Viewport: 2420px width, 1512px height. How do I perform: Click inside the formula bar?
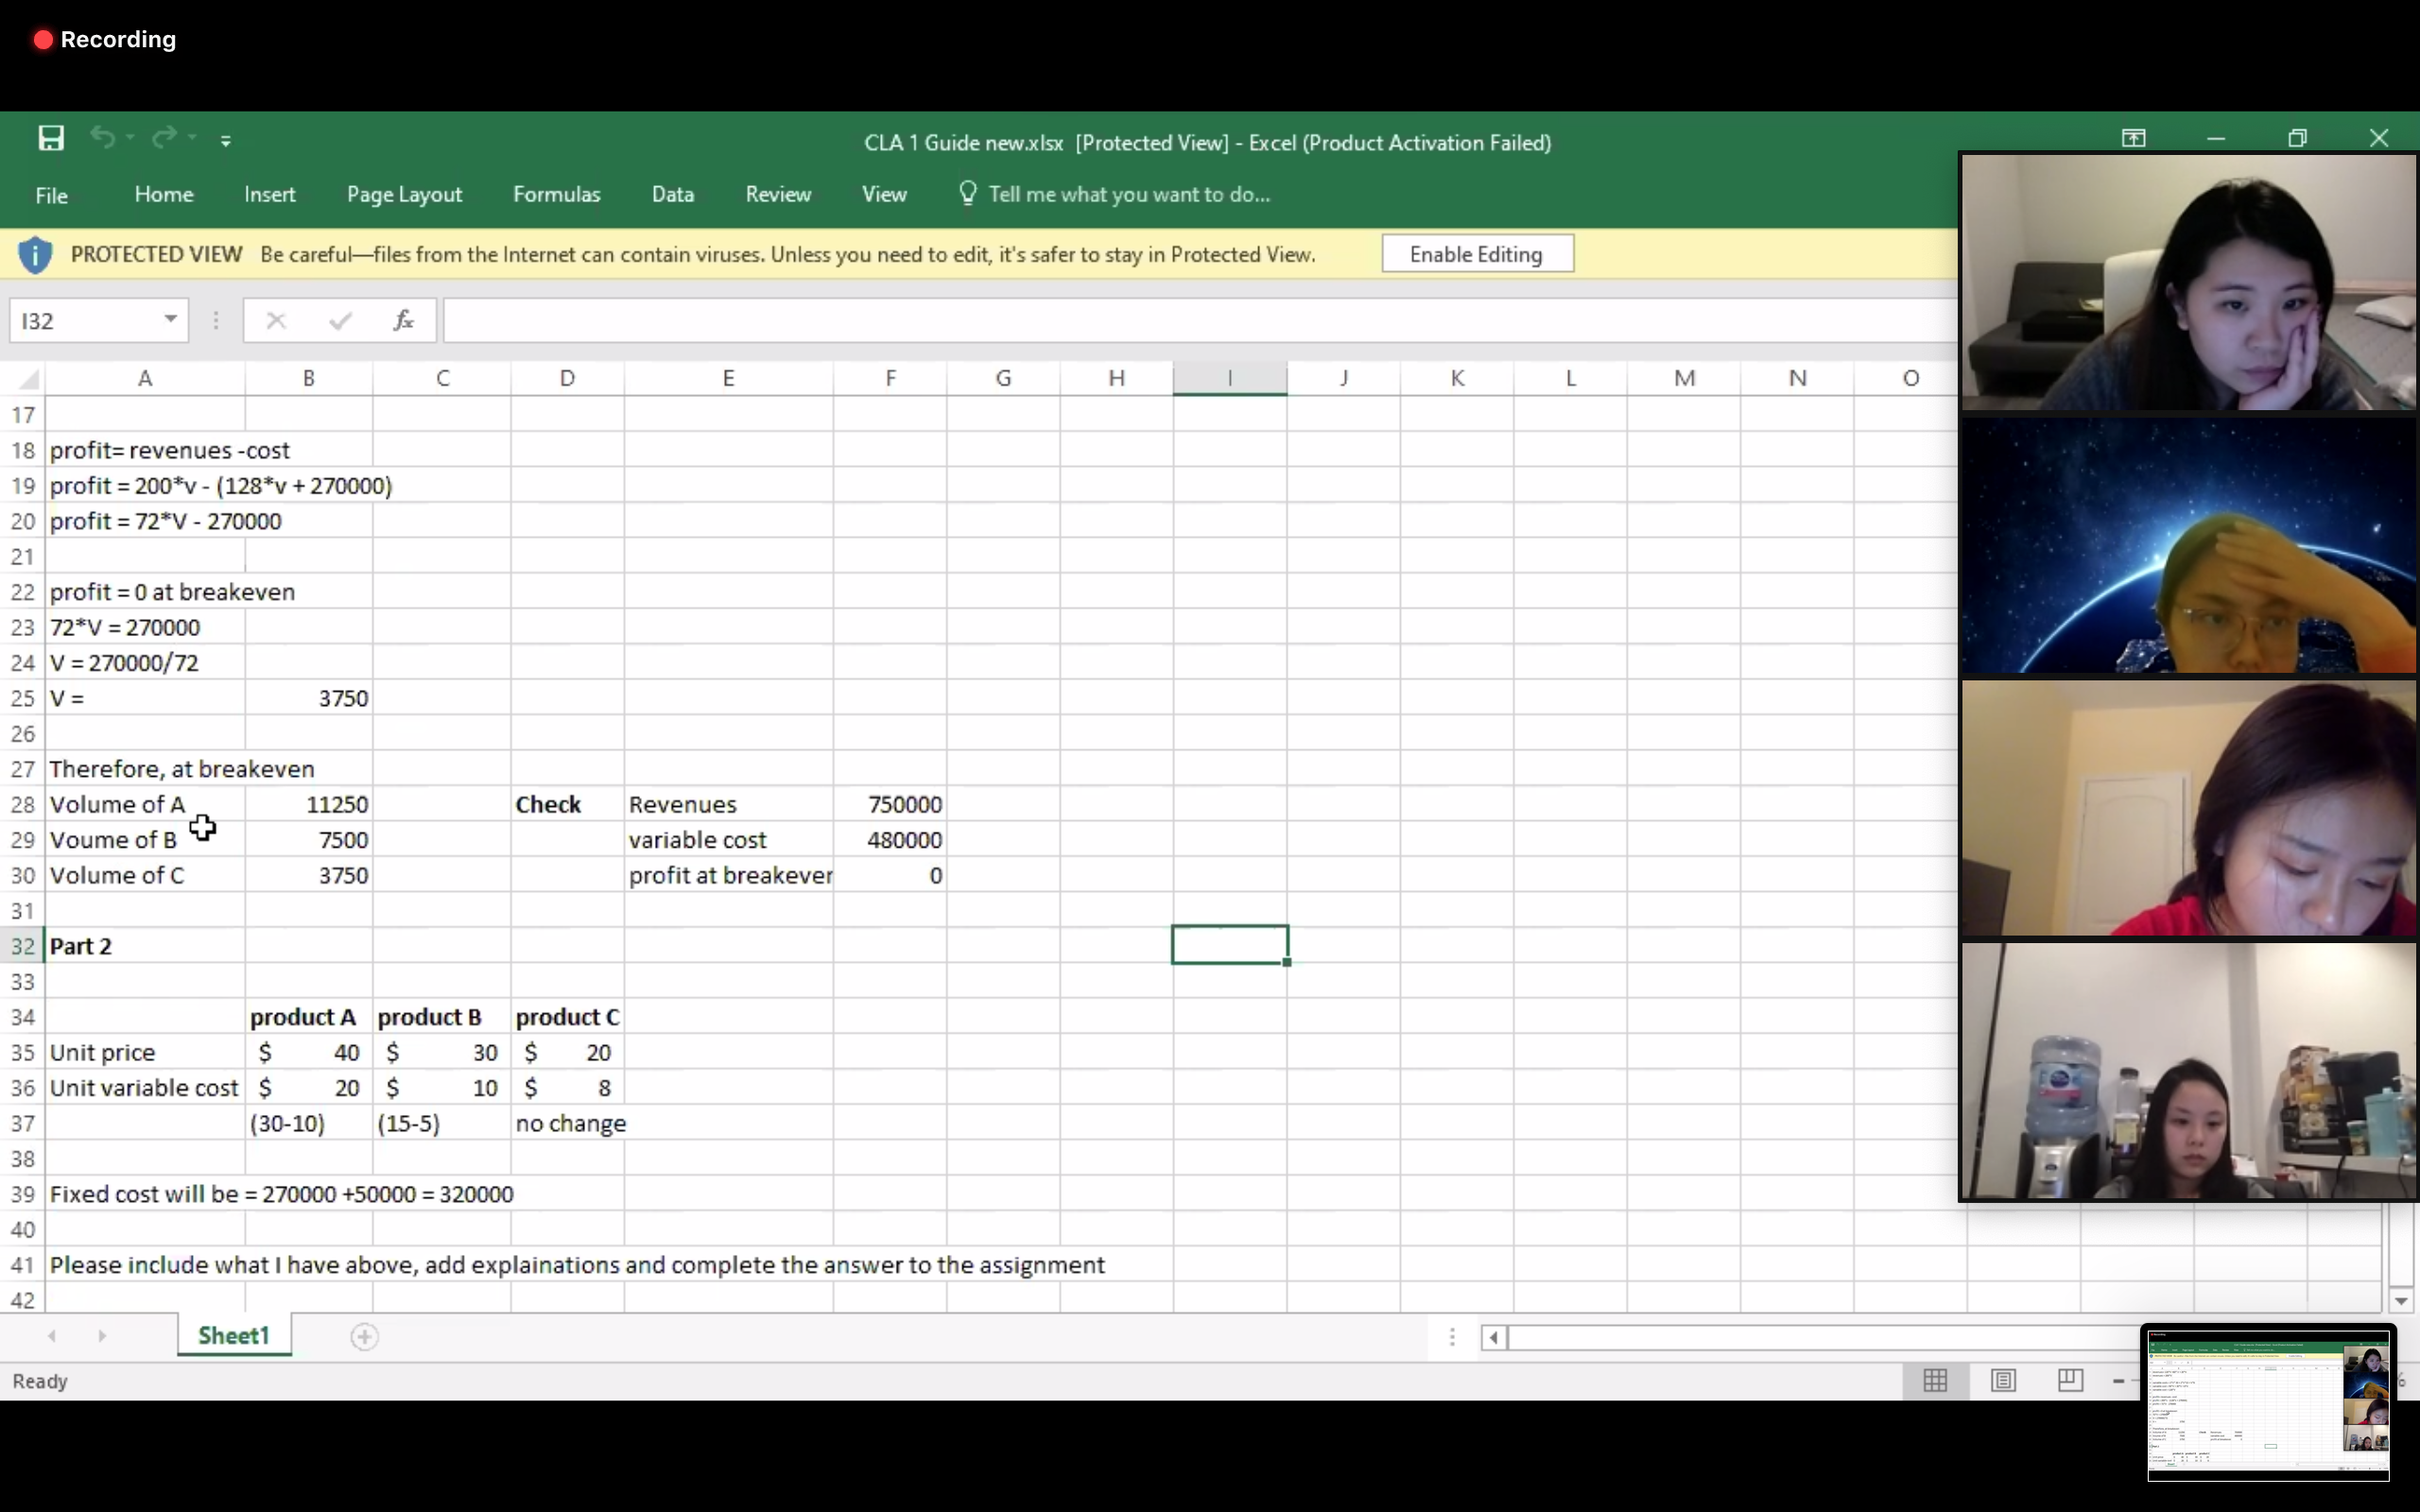1198,321
